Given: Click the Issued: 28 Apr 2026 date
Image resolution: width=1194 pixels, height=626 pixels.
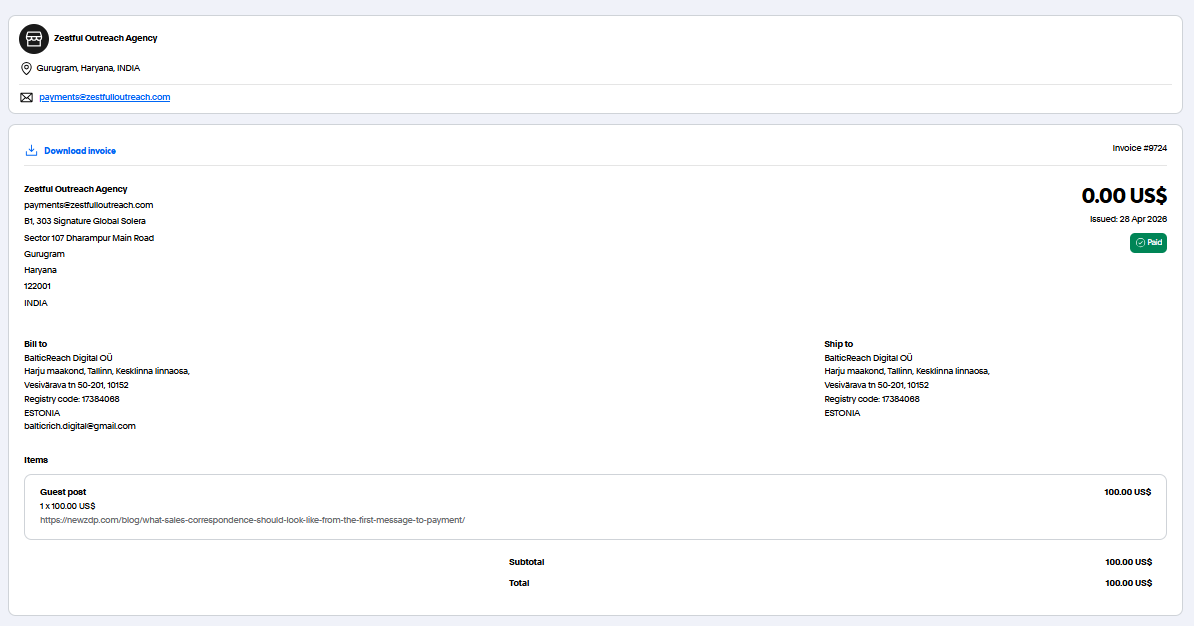Looking at the screenshot, I should pos(1128,219).
